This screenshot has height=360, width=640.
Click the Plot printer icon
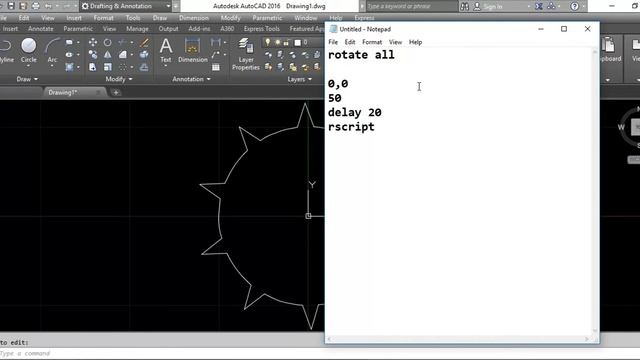pyautogui.click(x=36, y=6)
